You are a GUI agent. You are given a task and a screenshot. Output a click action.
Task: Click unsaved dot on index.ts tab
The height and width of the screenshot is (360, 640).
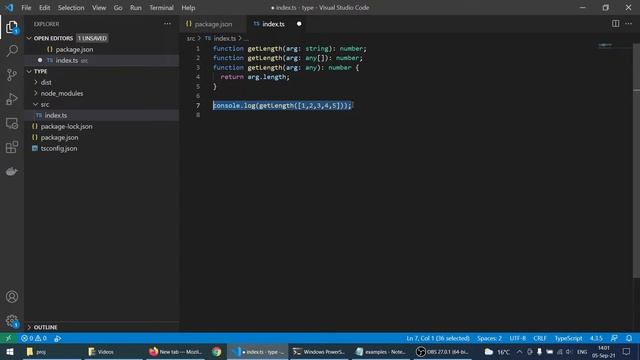[299, 24]
